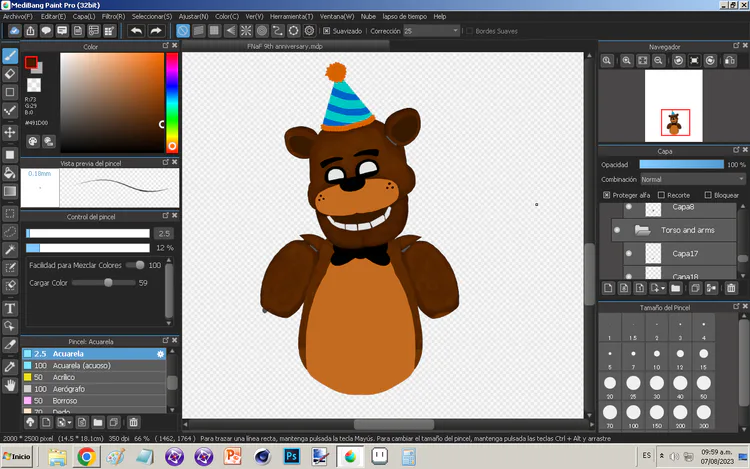
Task: Select the radial snap tool in toolbar
Action: (x=246, y=31)
